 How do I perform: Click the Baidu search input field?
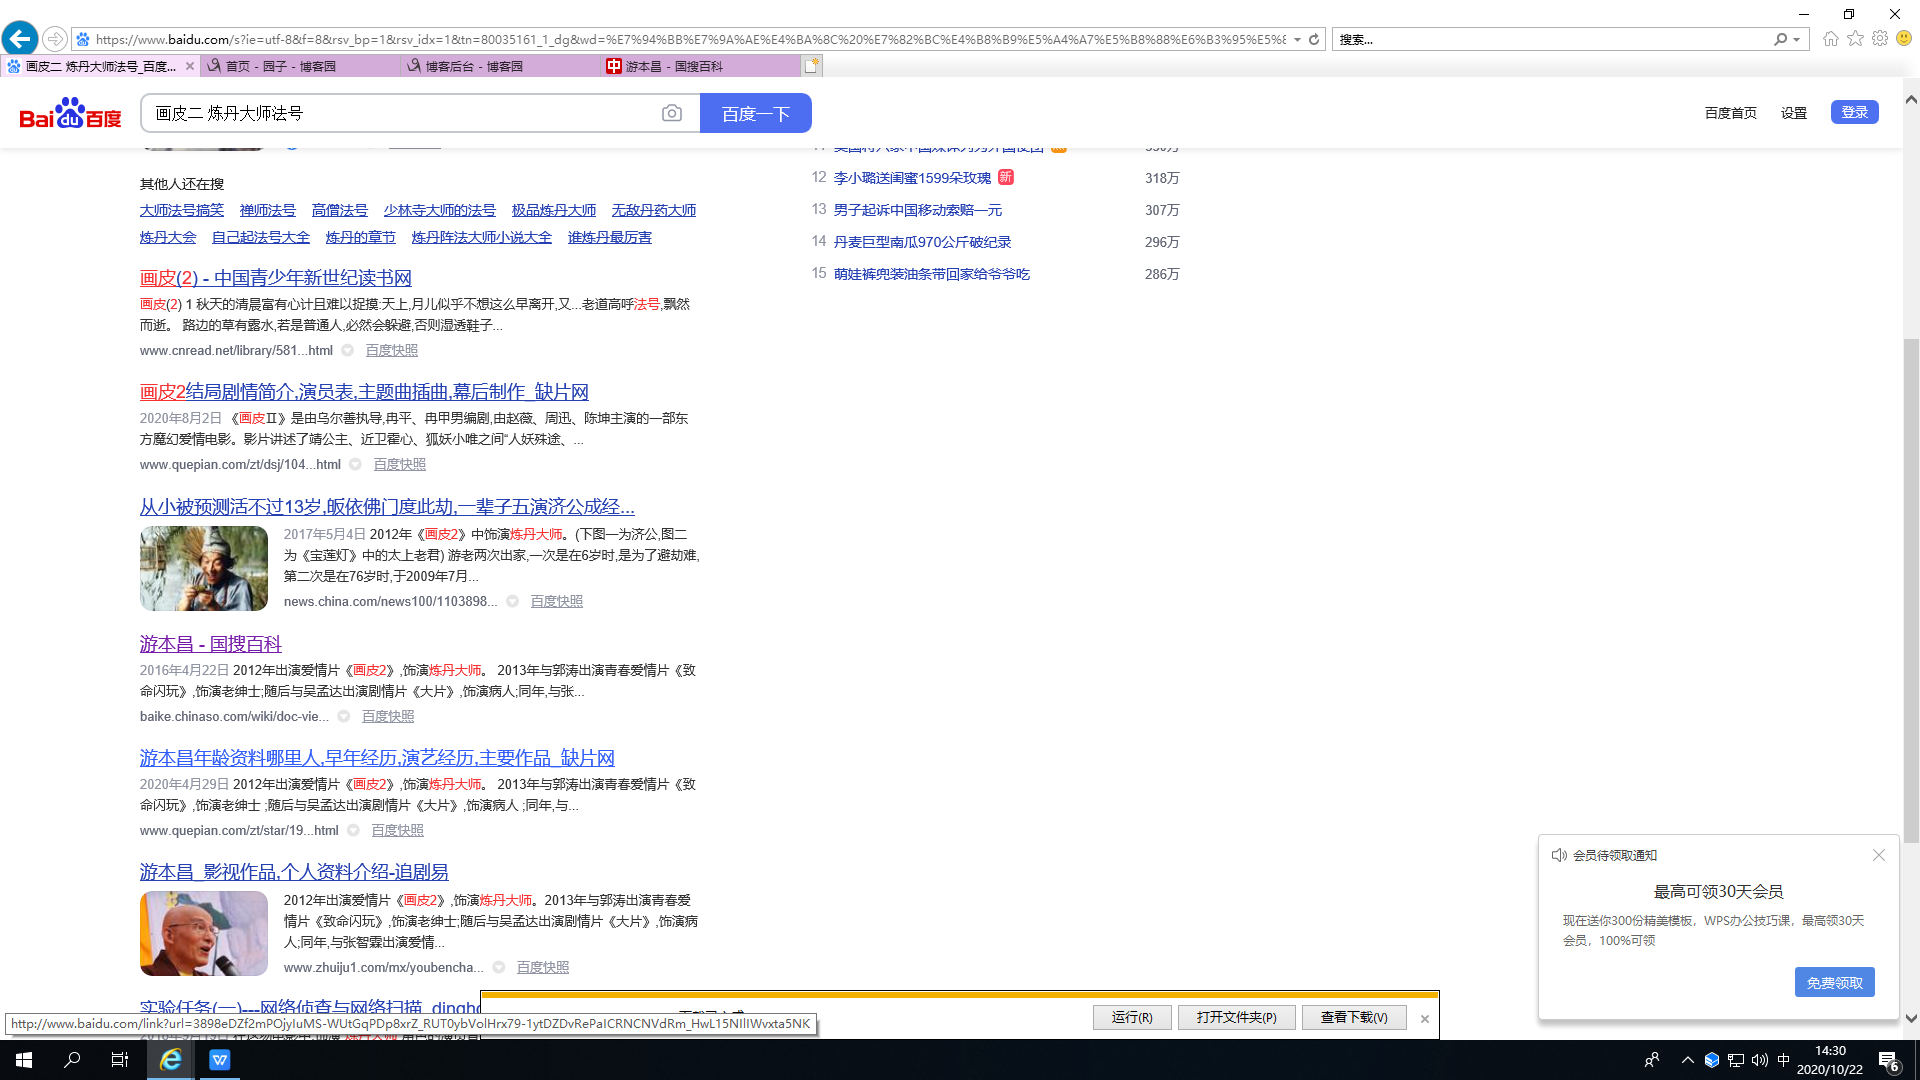coord(400,114)
